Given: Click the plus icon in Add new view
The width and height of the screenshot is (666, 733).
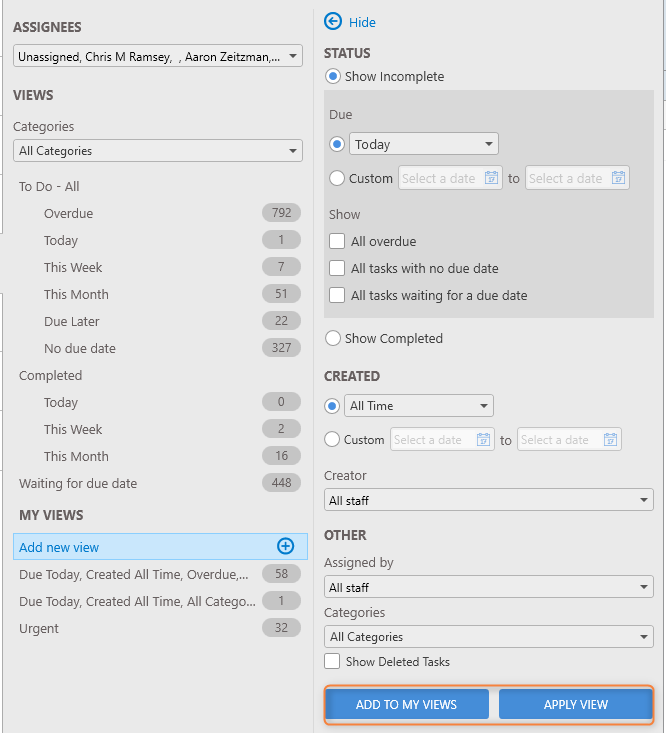Looking at the screenshot, I should tap(286, 546).
